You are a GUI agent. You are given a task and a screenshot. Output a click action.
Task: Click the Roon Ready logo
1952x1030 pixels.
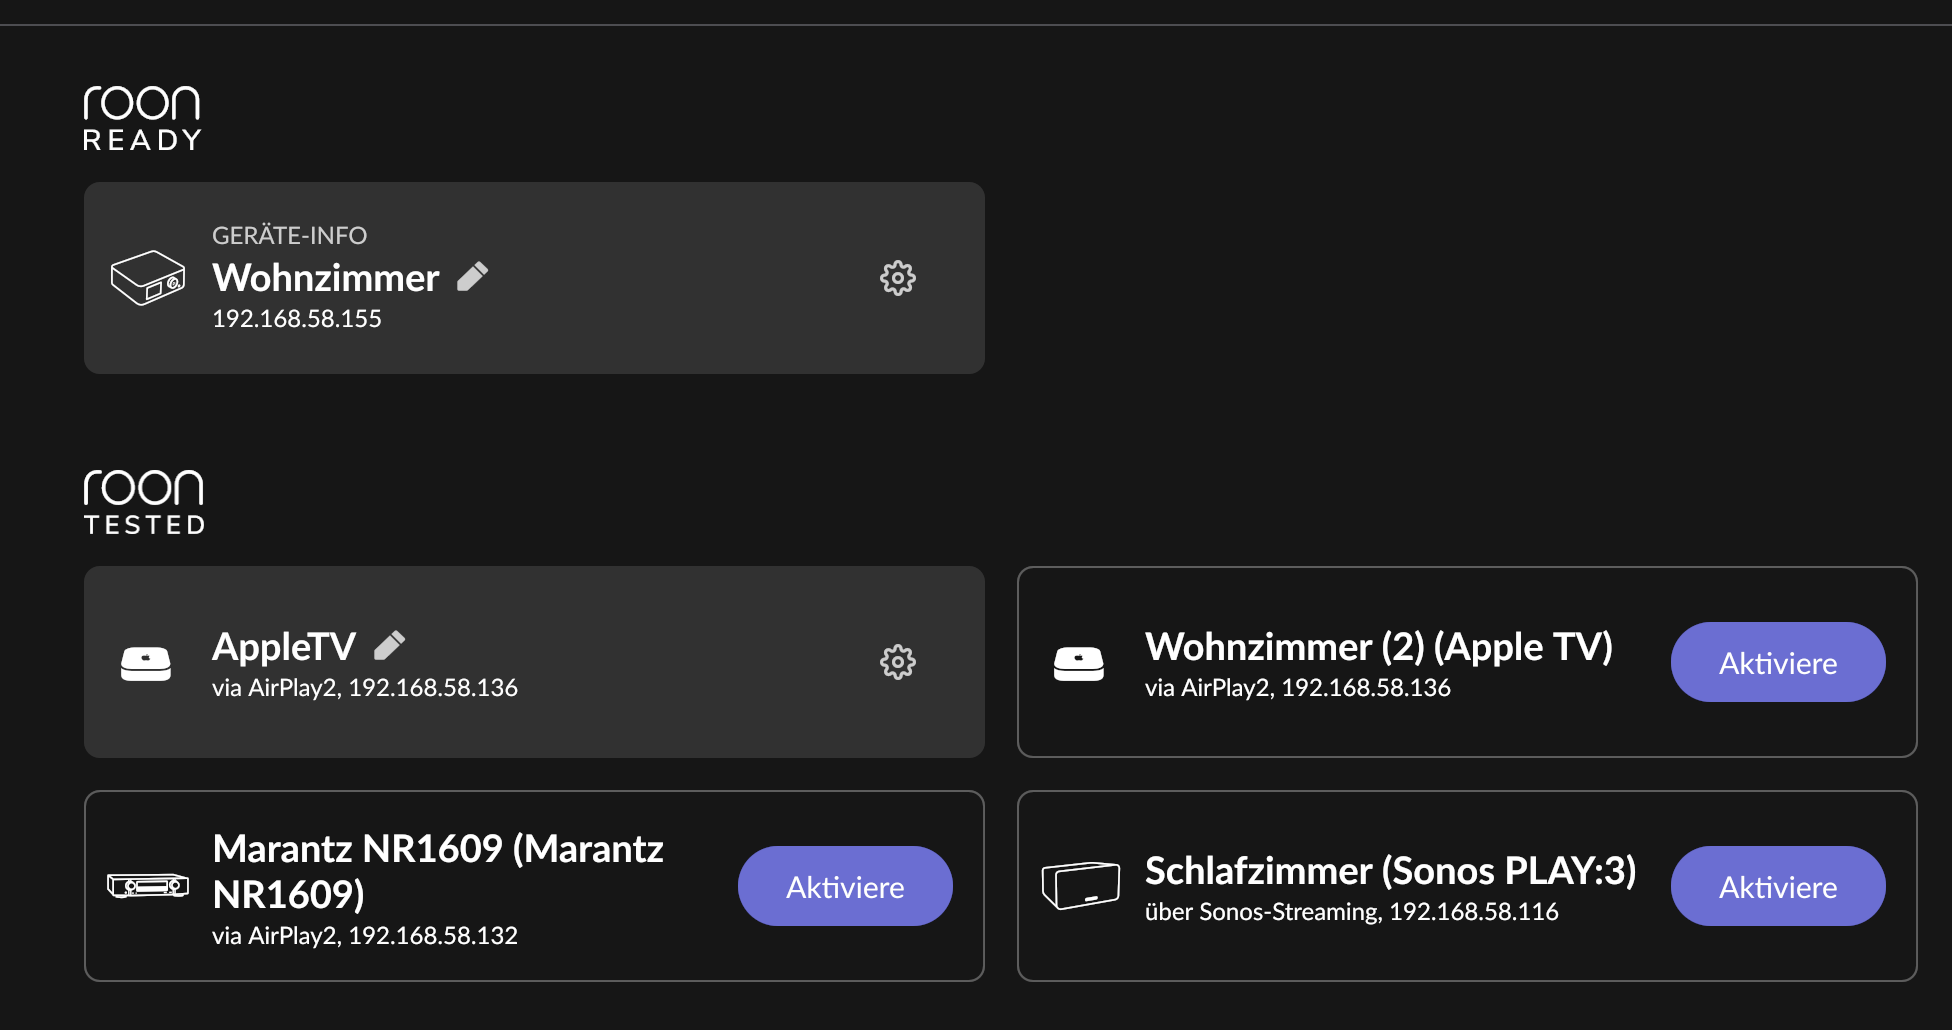[x=142, y=118]
